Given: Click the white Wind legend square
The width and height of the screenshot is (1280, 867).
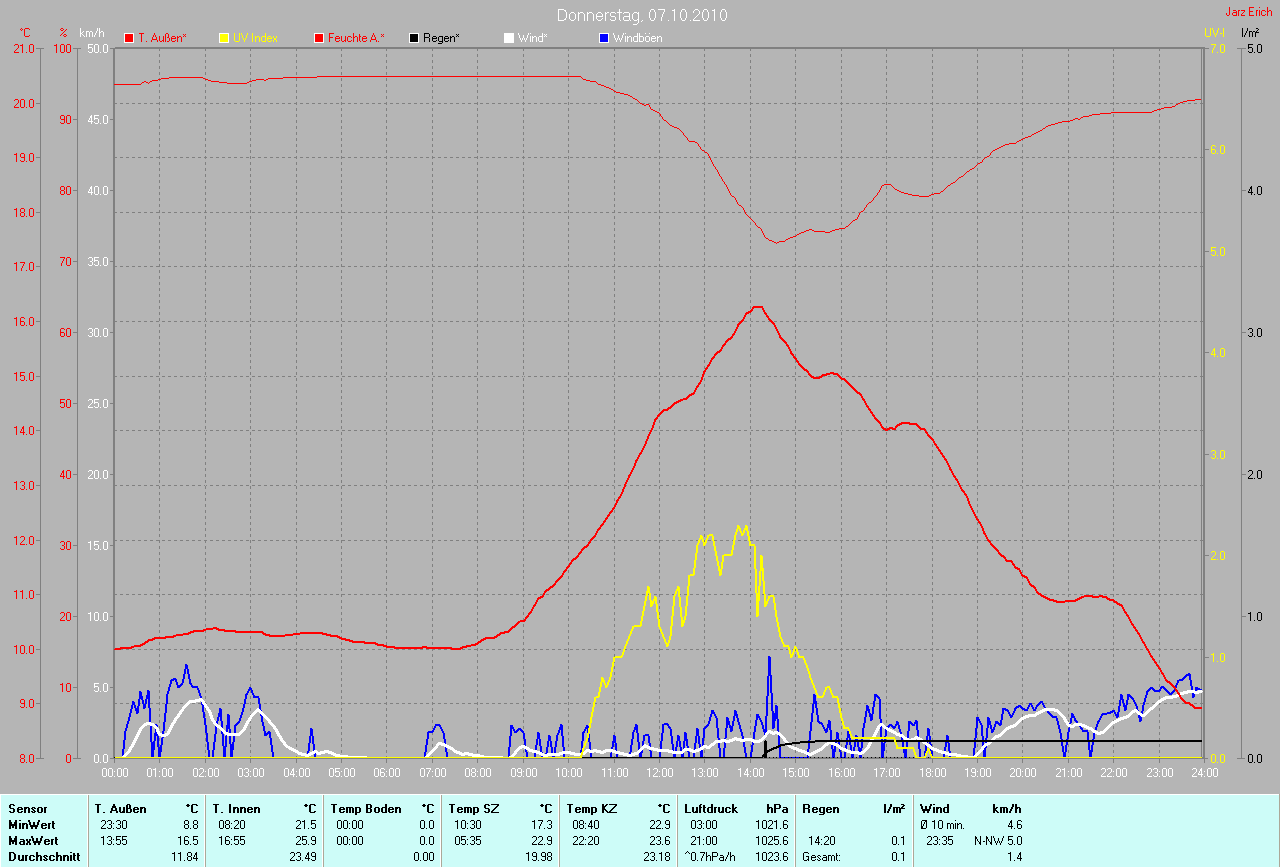Looking at the screenshot, I should [508, 38].
